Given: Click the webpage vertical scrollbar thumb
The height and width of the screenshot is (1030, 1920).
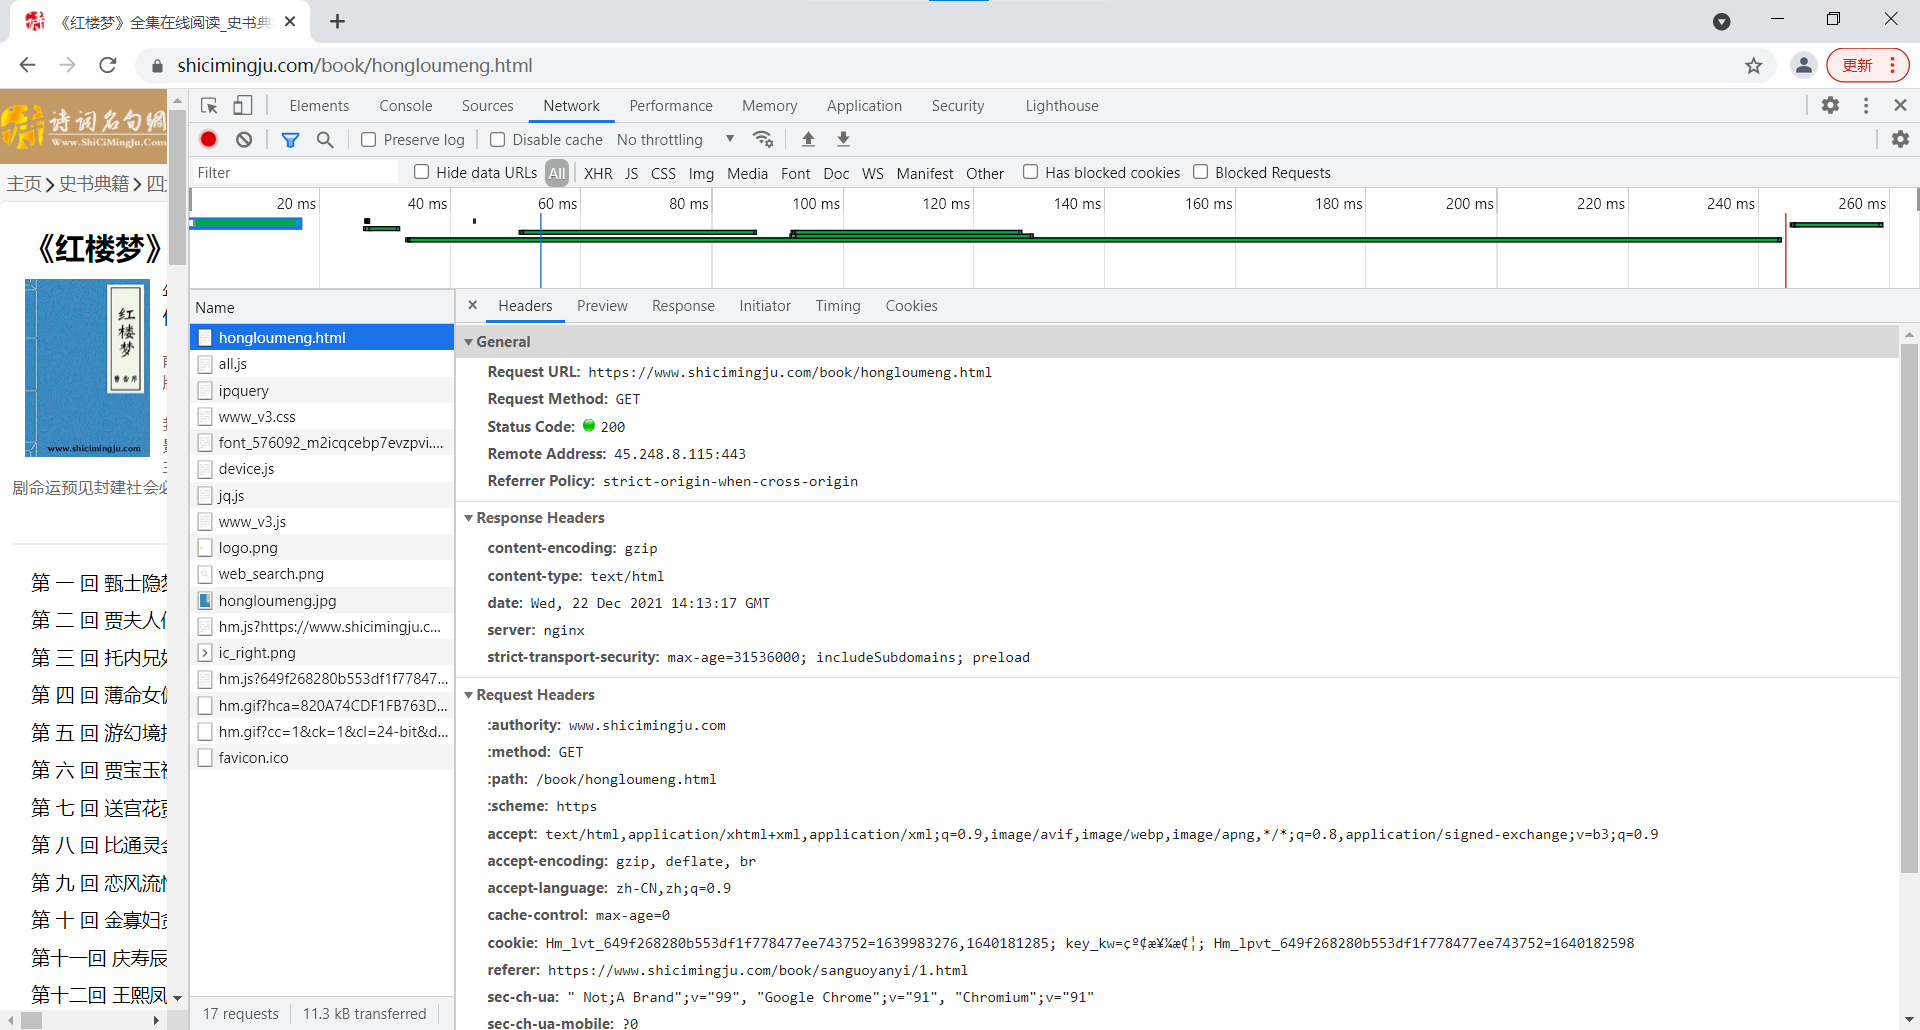Looking at the screenshot, I should [178, 187].
